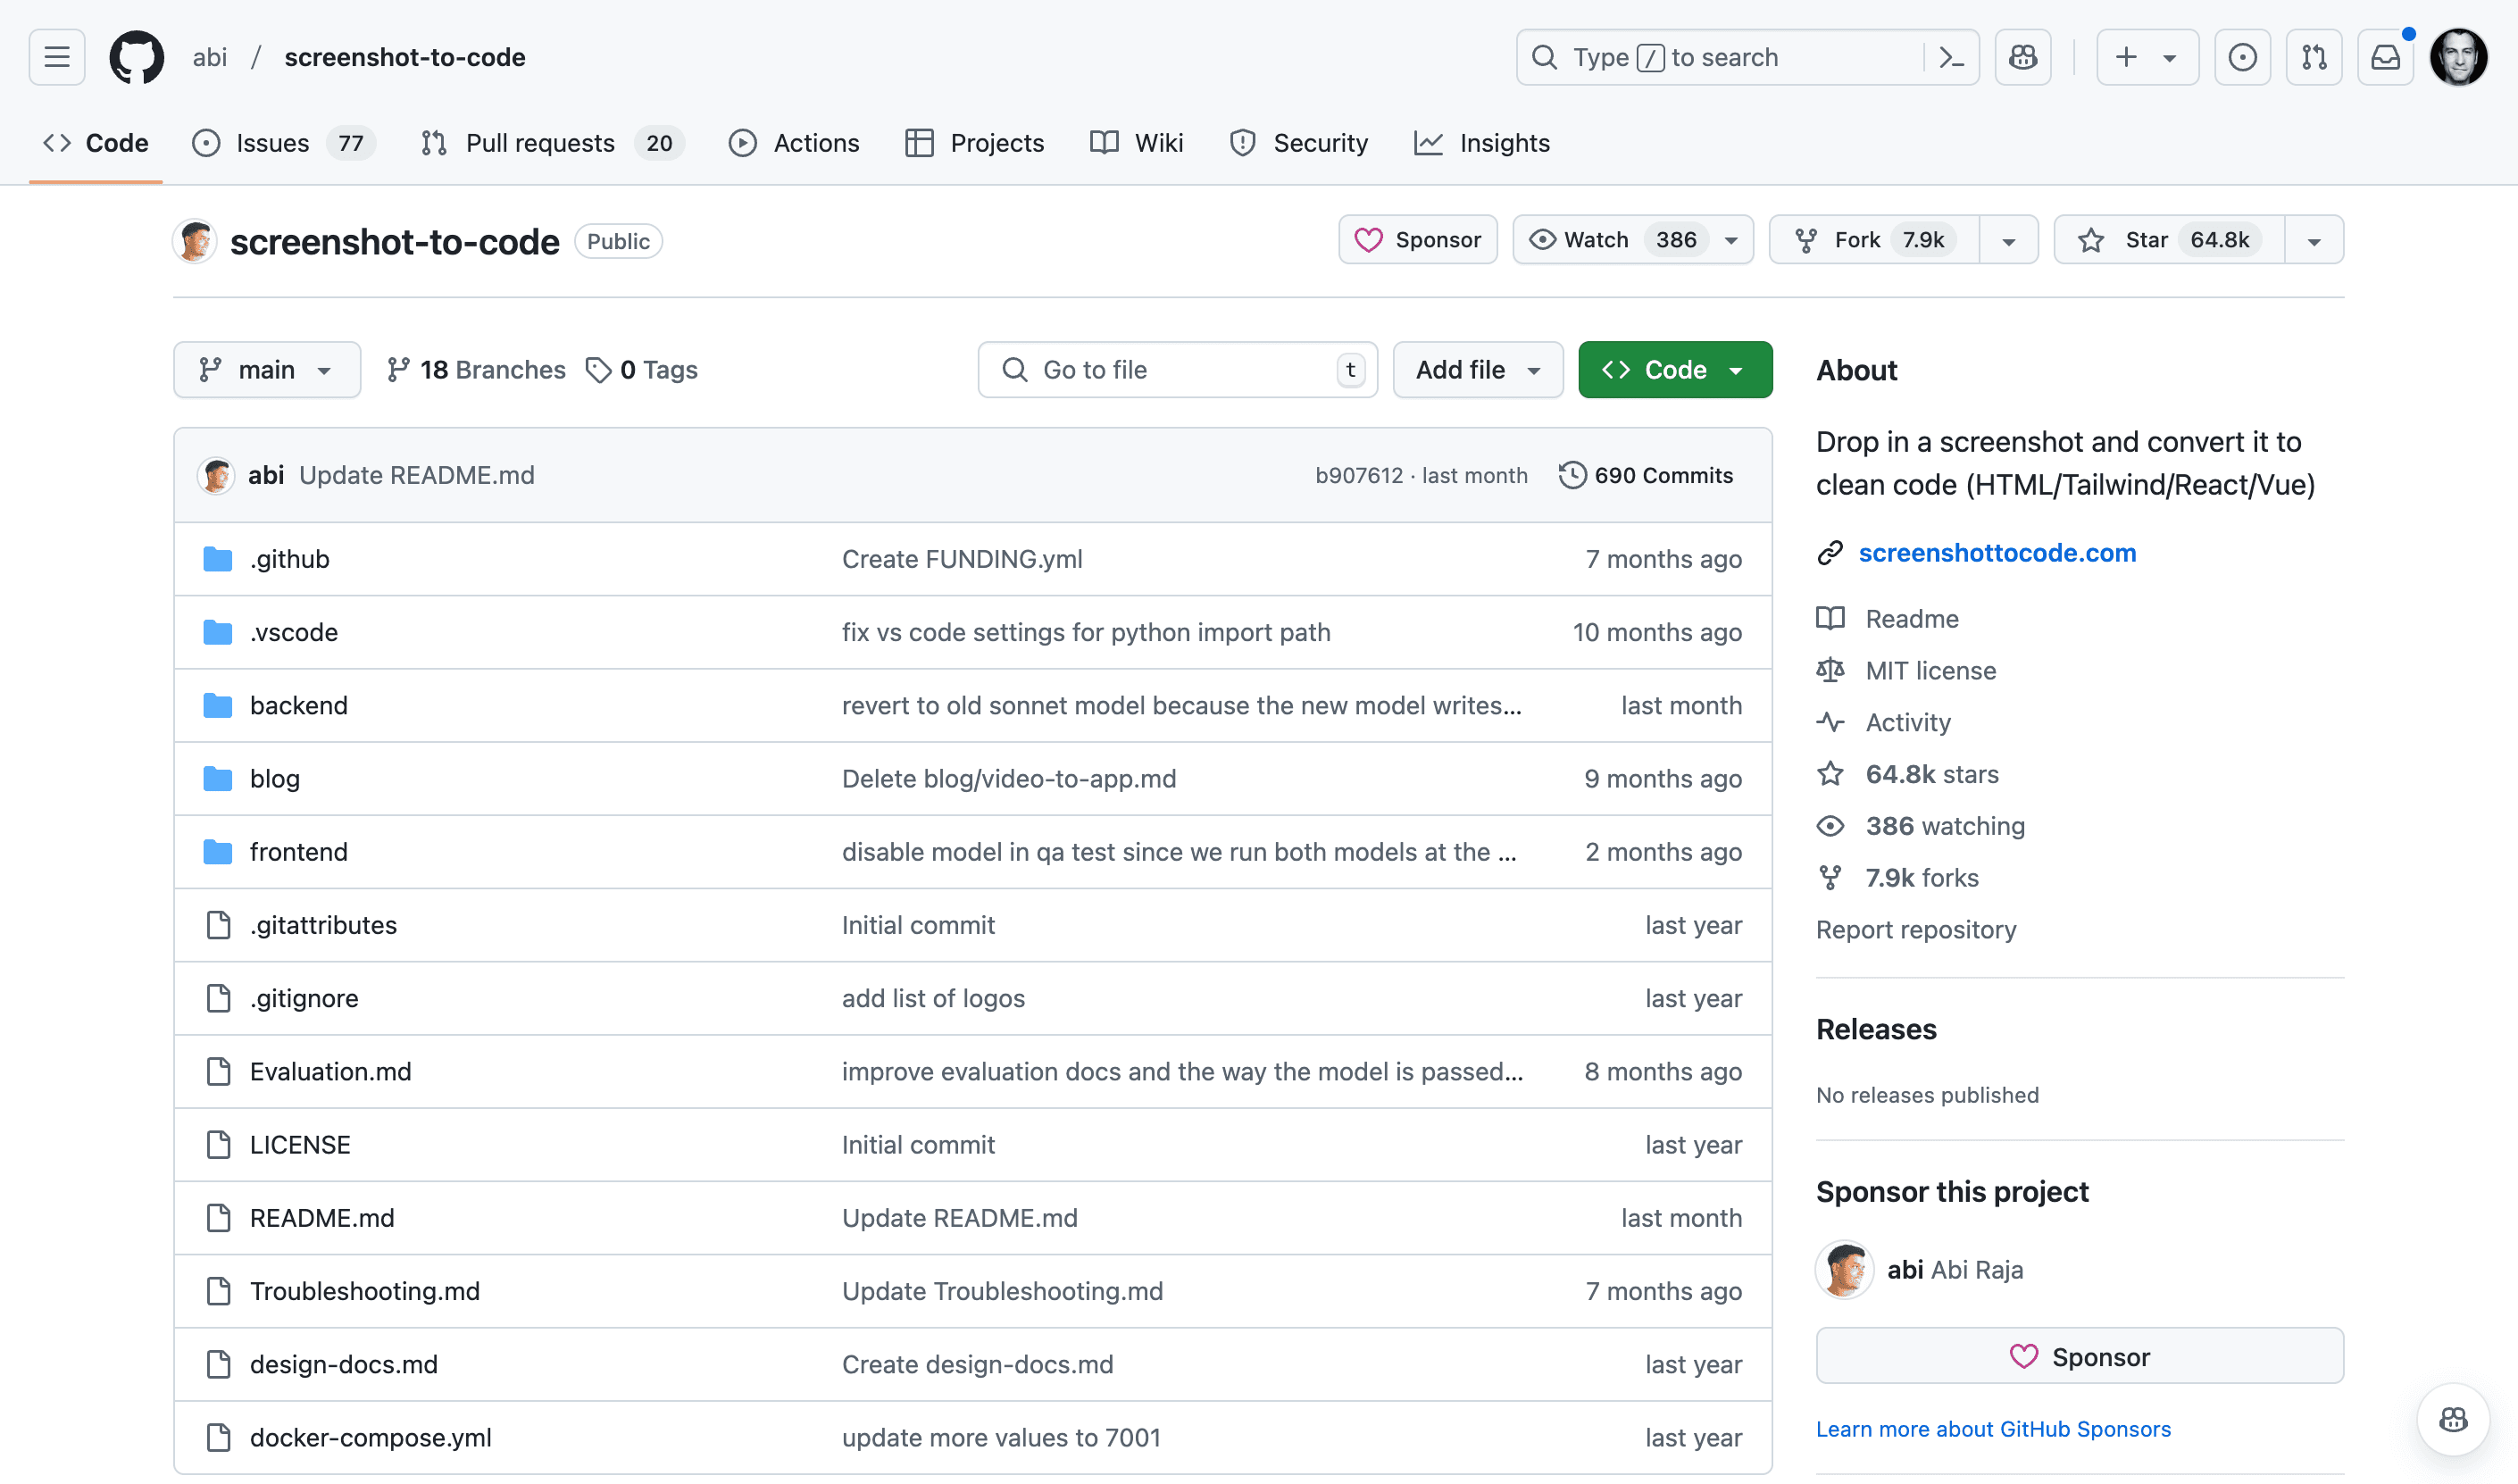Open the star lists dropdown arrow
Screen dimensions: 2518x1484
[2314, 241]
